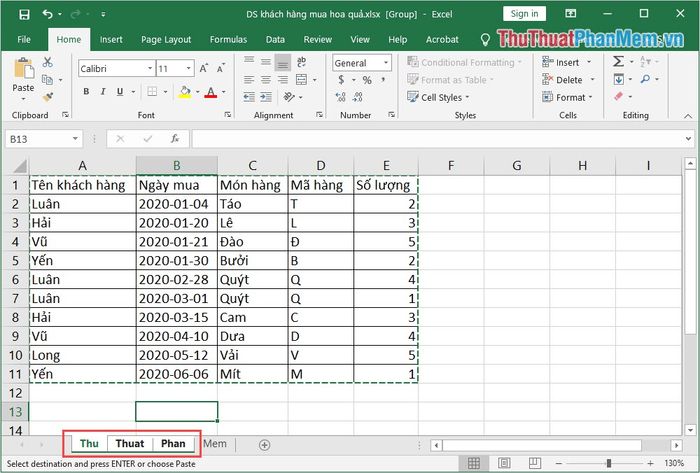Center text horizontally
The height and width of the screenshot is (473, 700).
(x=266, y=80)
